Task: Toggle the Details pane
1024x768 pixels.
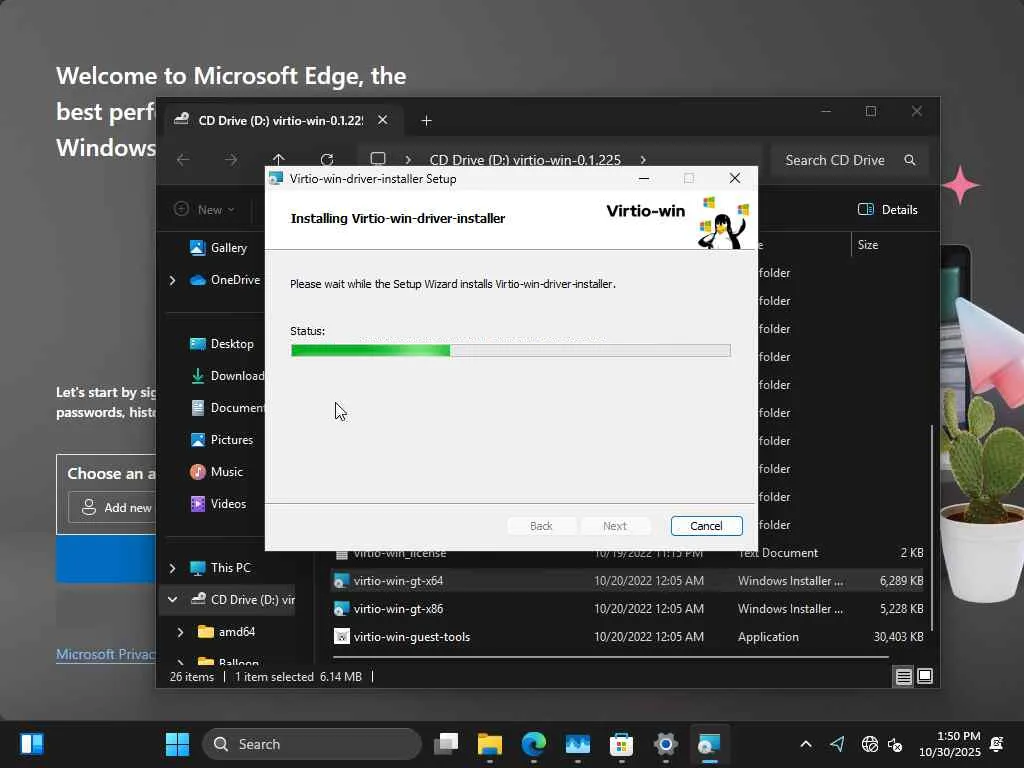Action: point(888,210)
